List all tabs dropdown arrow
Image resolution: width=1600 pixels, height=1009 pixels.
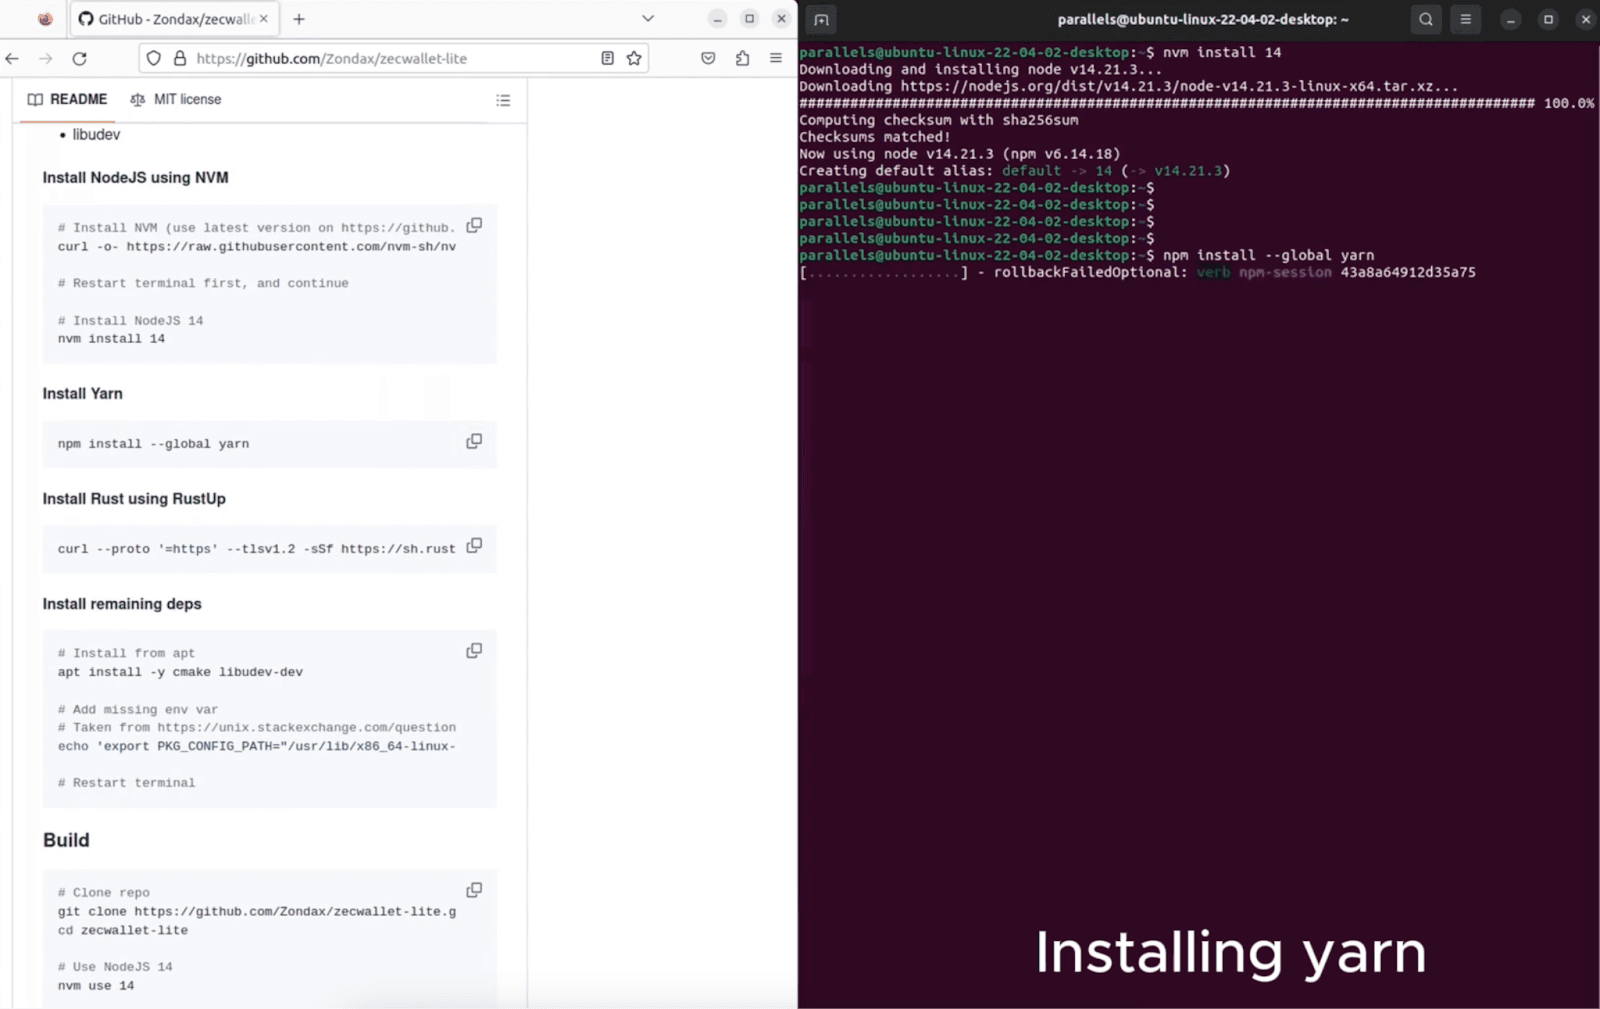tap(648, 18)
